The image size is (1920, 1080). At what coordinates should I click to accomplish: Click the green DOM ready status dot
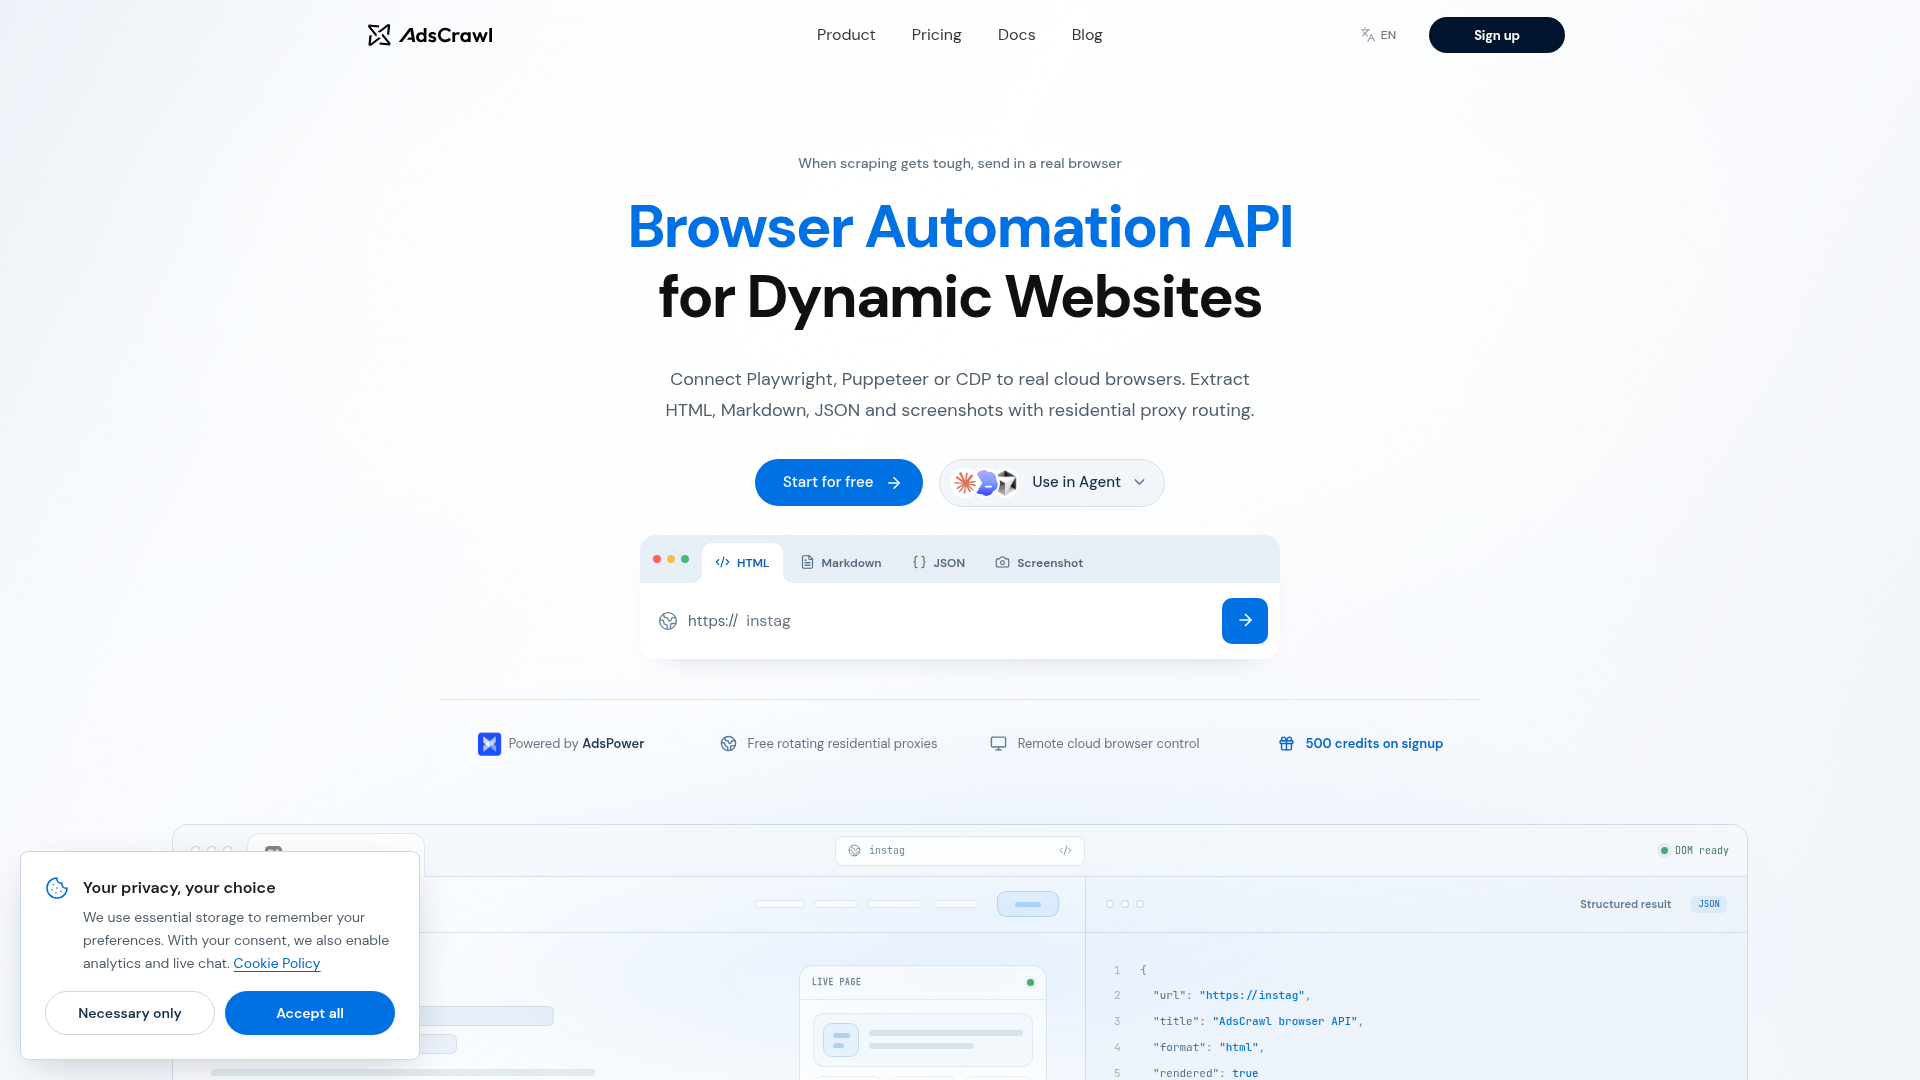[1664, 851]
